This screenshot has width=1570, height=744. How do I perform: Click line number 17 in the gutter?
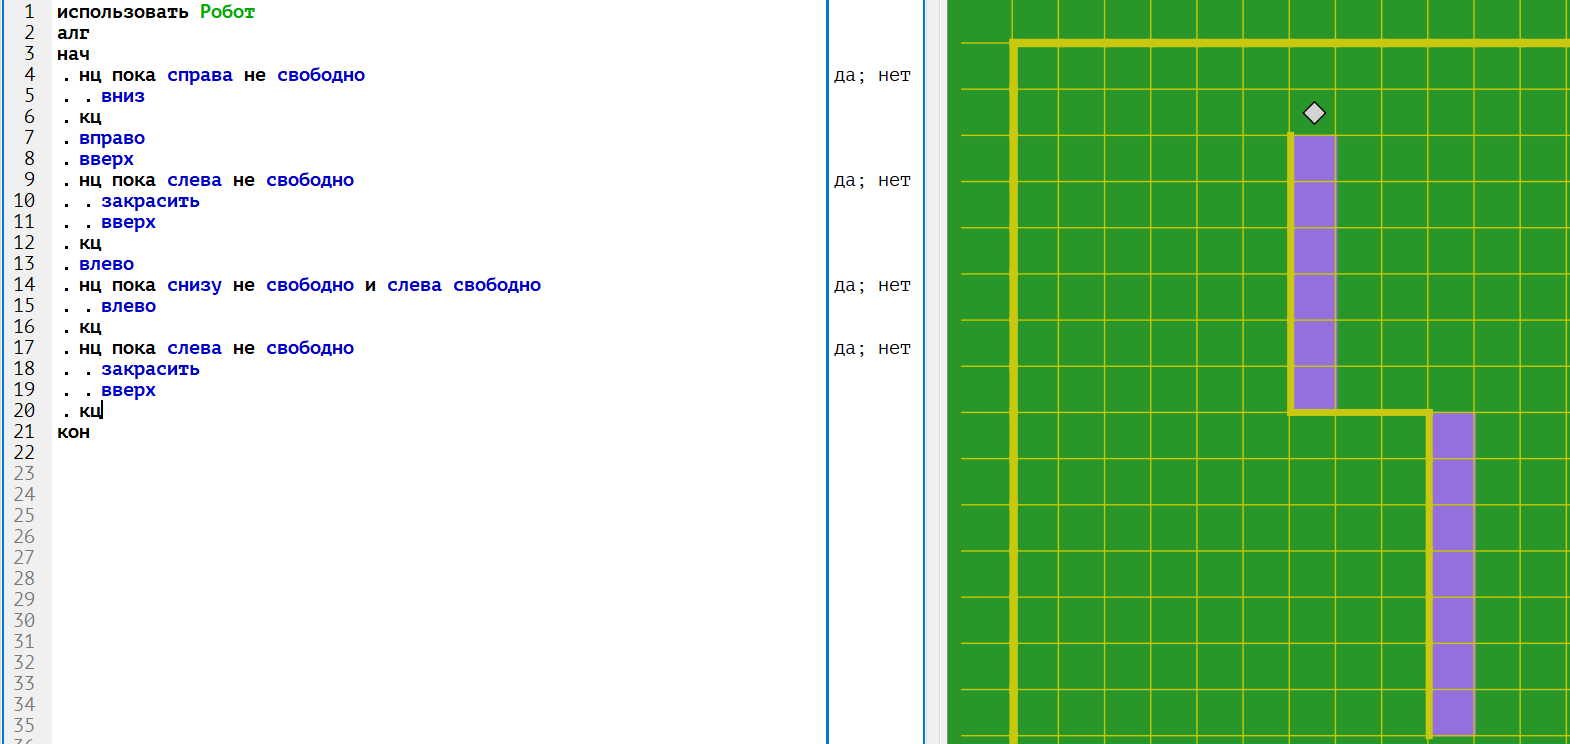pyautogui.click(x=24, y=348)
